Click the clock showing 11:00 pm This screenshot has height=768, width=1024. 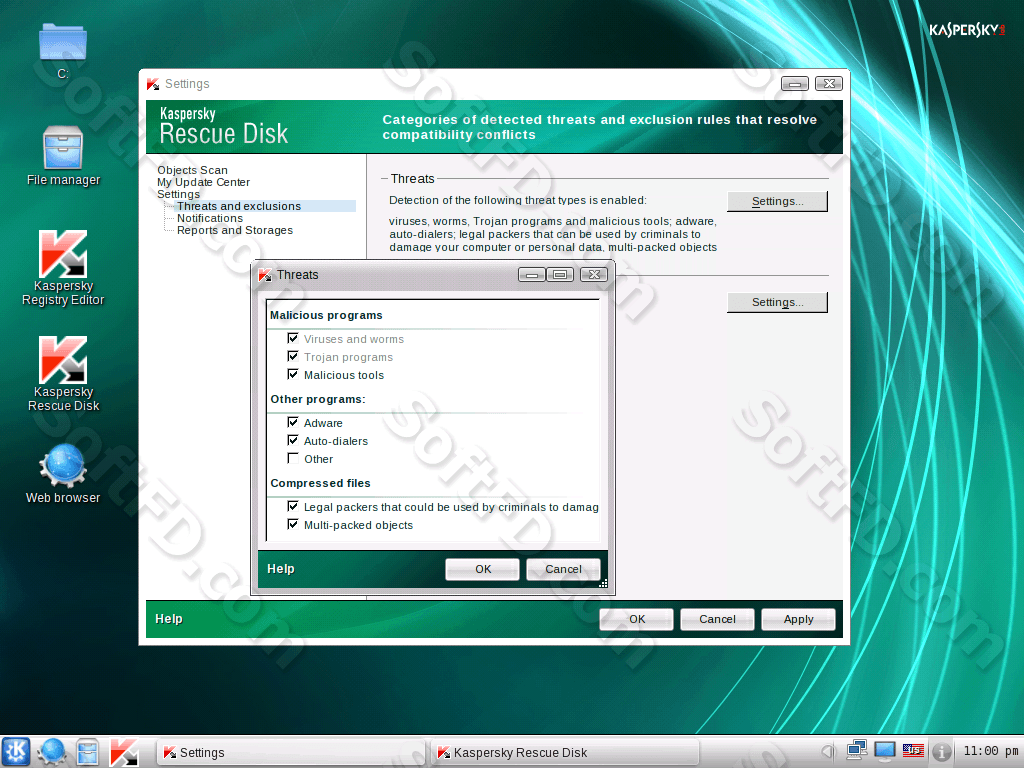click(991, 751)
